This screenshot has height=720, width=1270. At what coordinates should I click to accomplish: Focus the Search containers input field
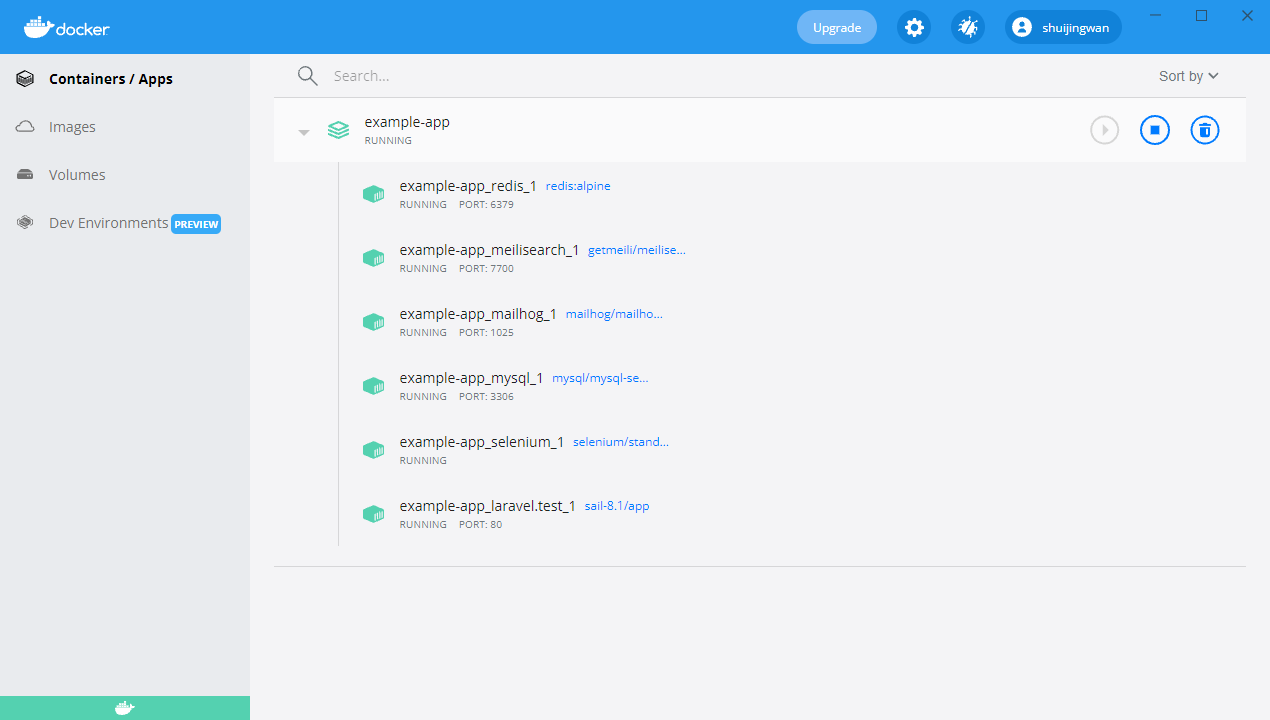pyautogui.click(x=700, y=76)
